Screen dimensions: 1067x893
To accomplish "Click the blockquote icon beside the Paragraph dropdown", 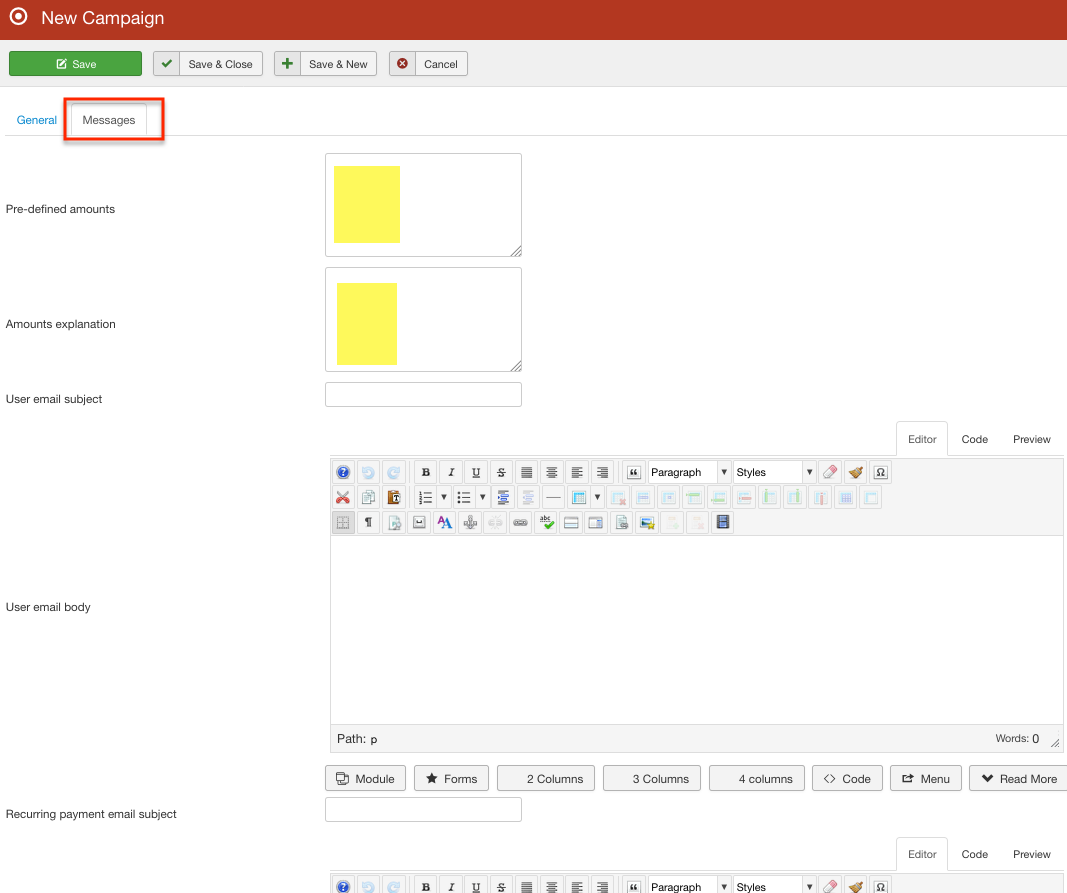I will pyautogui.click(x=633, y=473).
